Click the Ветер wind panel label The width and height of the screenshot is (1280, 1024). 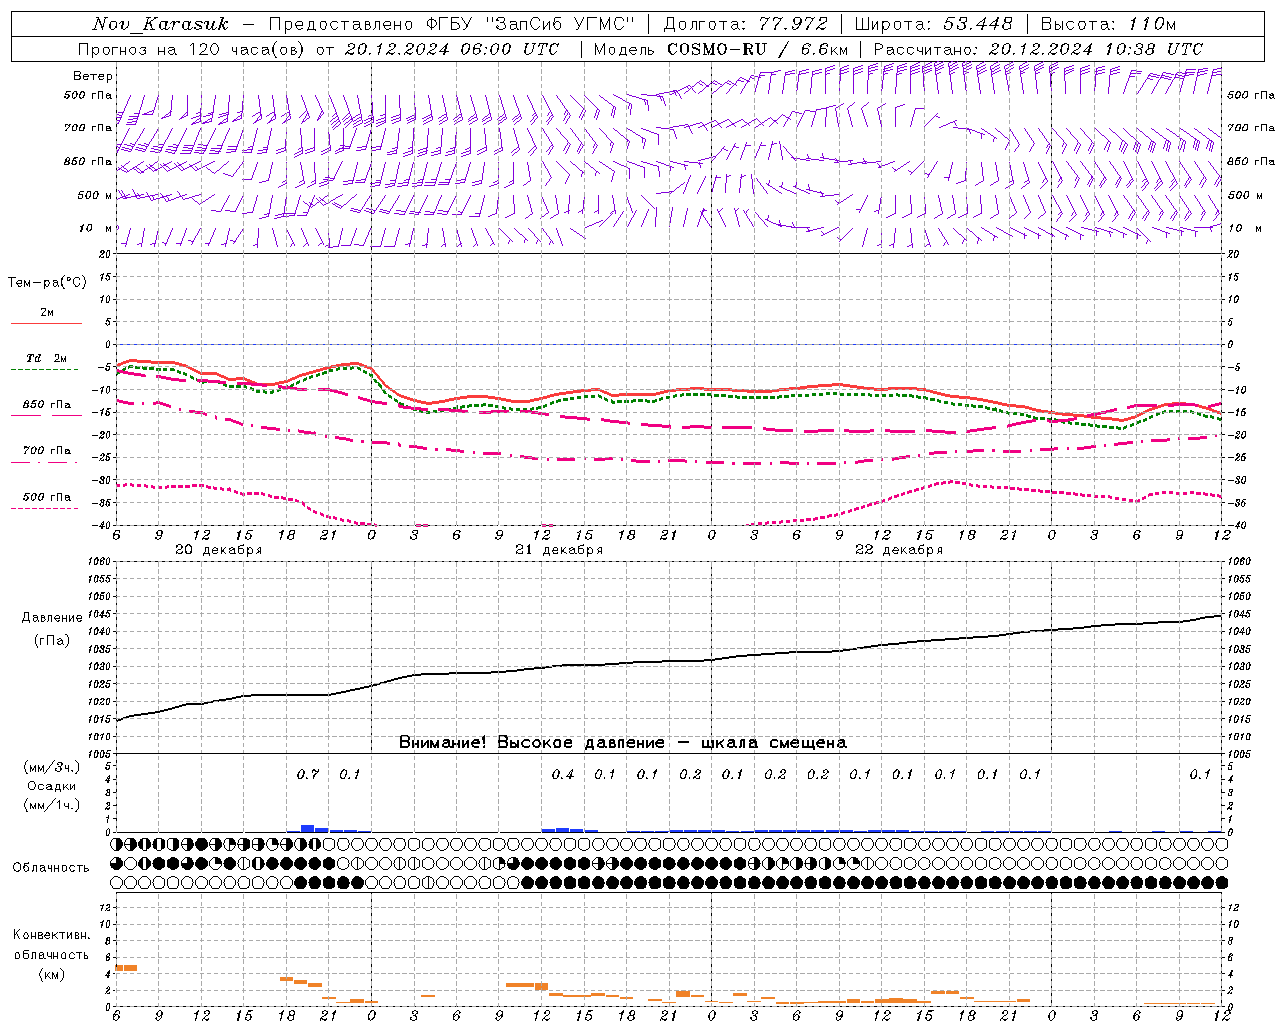(93, 76)
